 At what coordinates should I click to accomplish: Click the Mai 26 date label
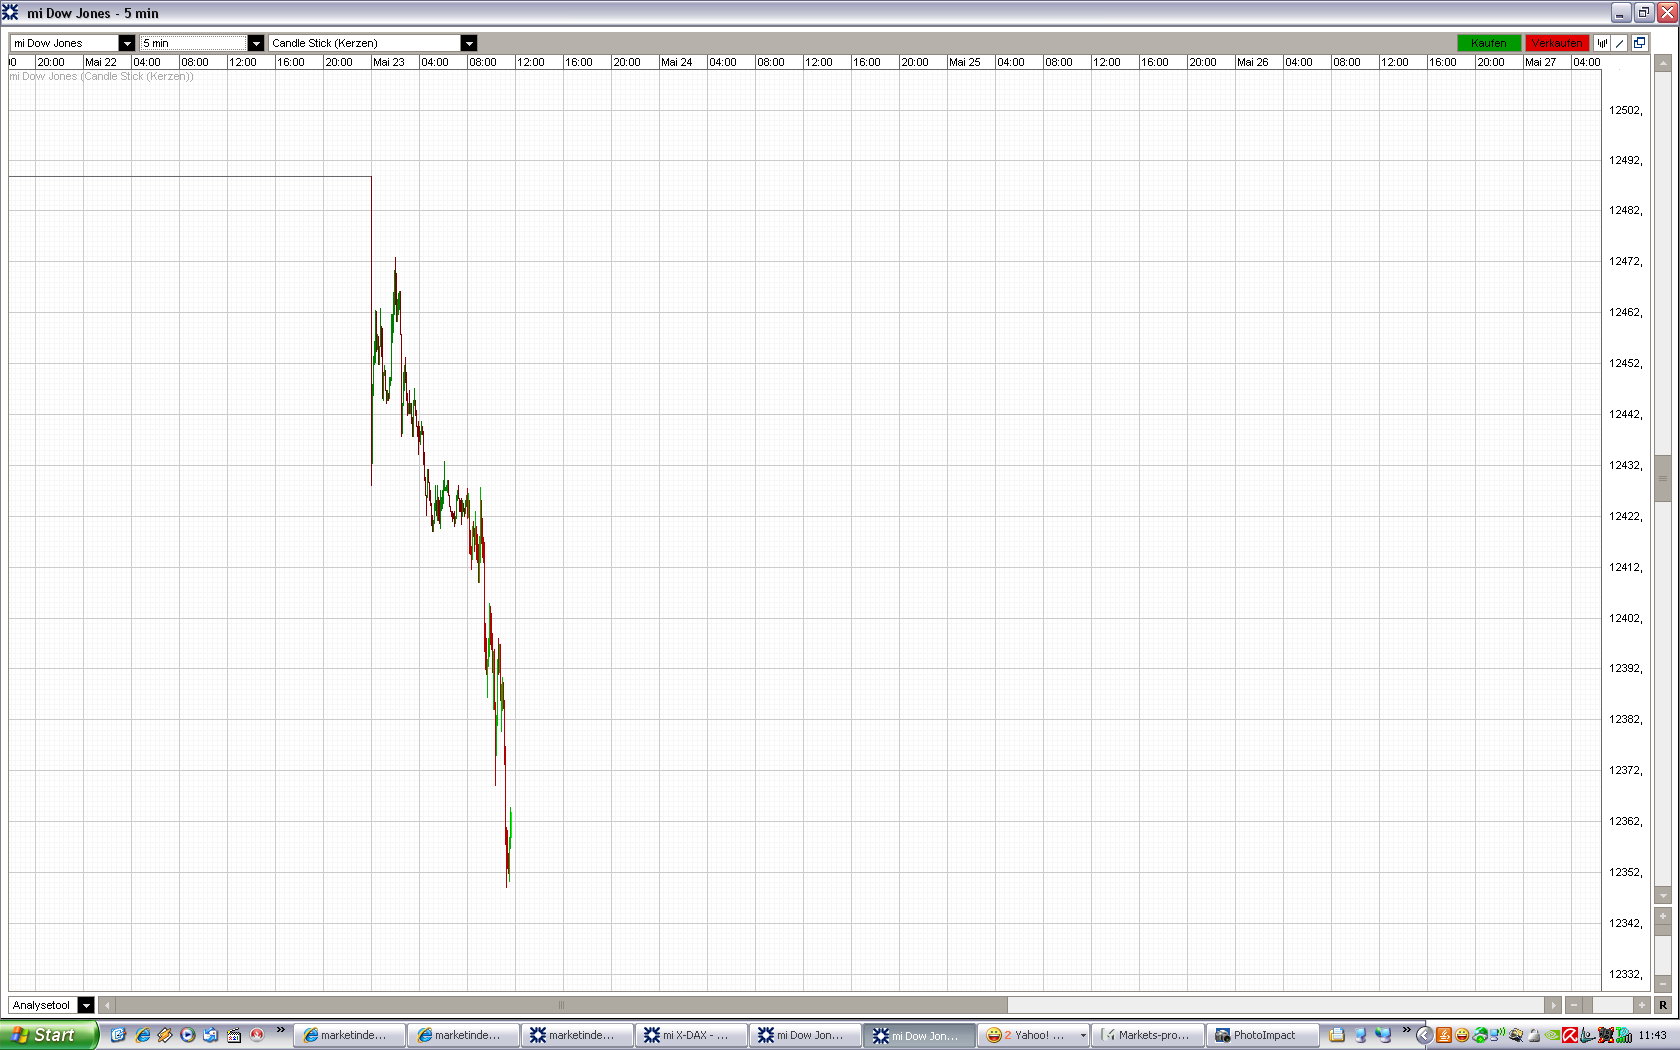[1253, 62]
